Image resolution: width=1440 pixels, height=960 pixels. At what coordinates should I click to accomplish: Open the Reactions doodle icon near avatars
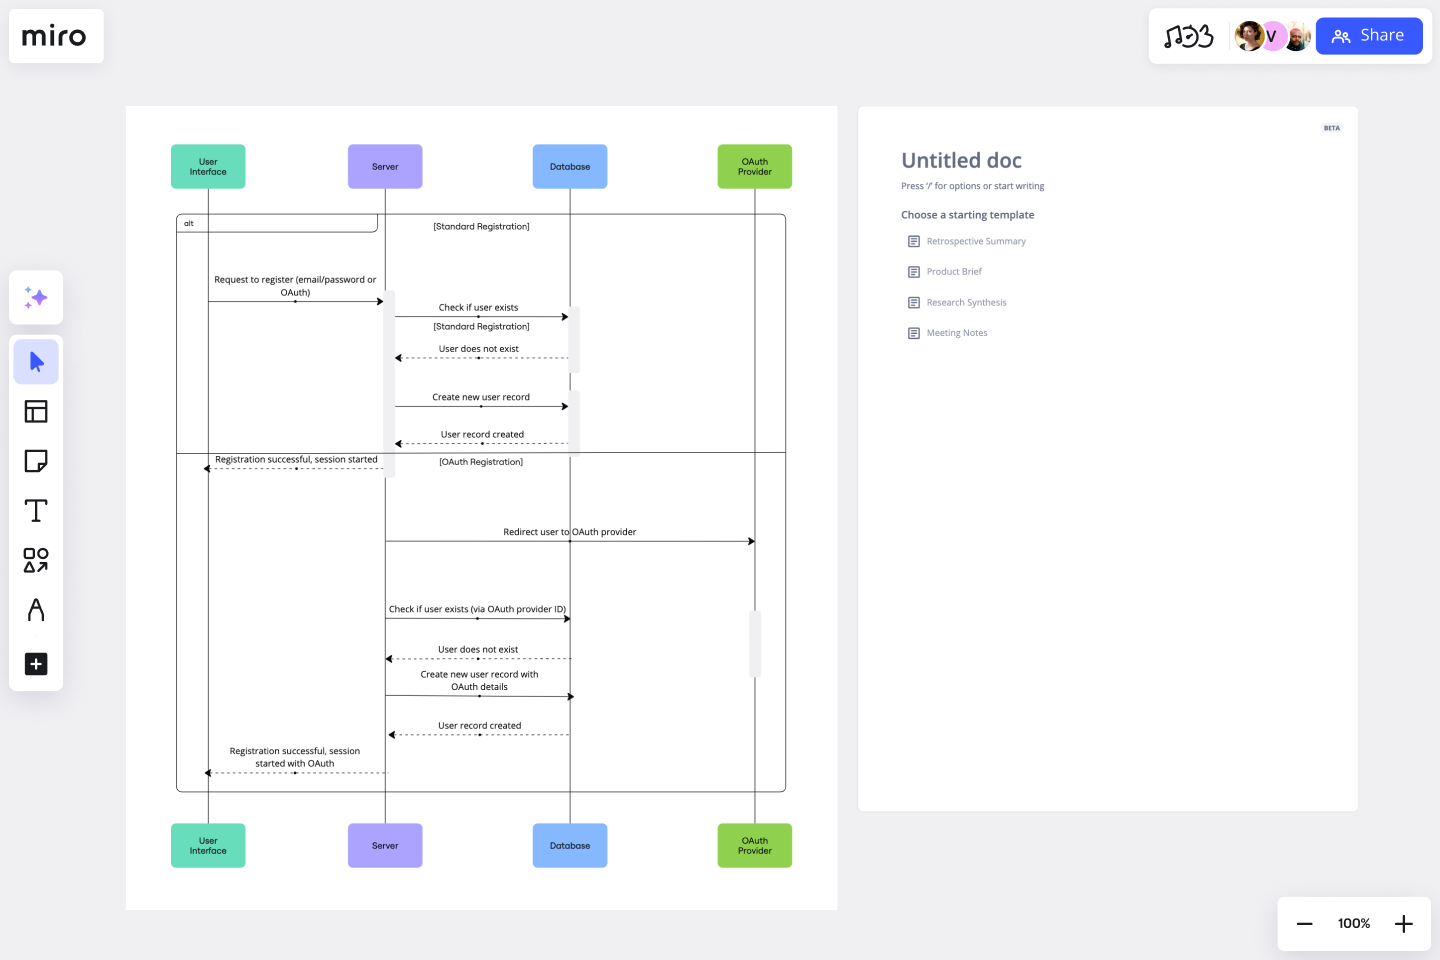(x=1188, y=36)
